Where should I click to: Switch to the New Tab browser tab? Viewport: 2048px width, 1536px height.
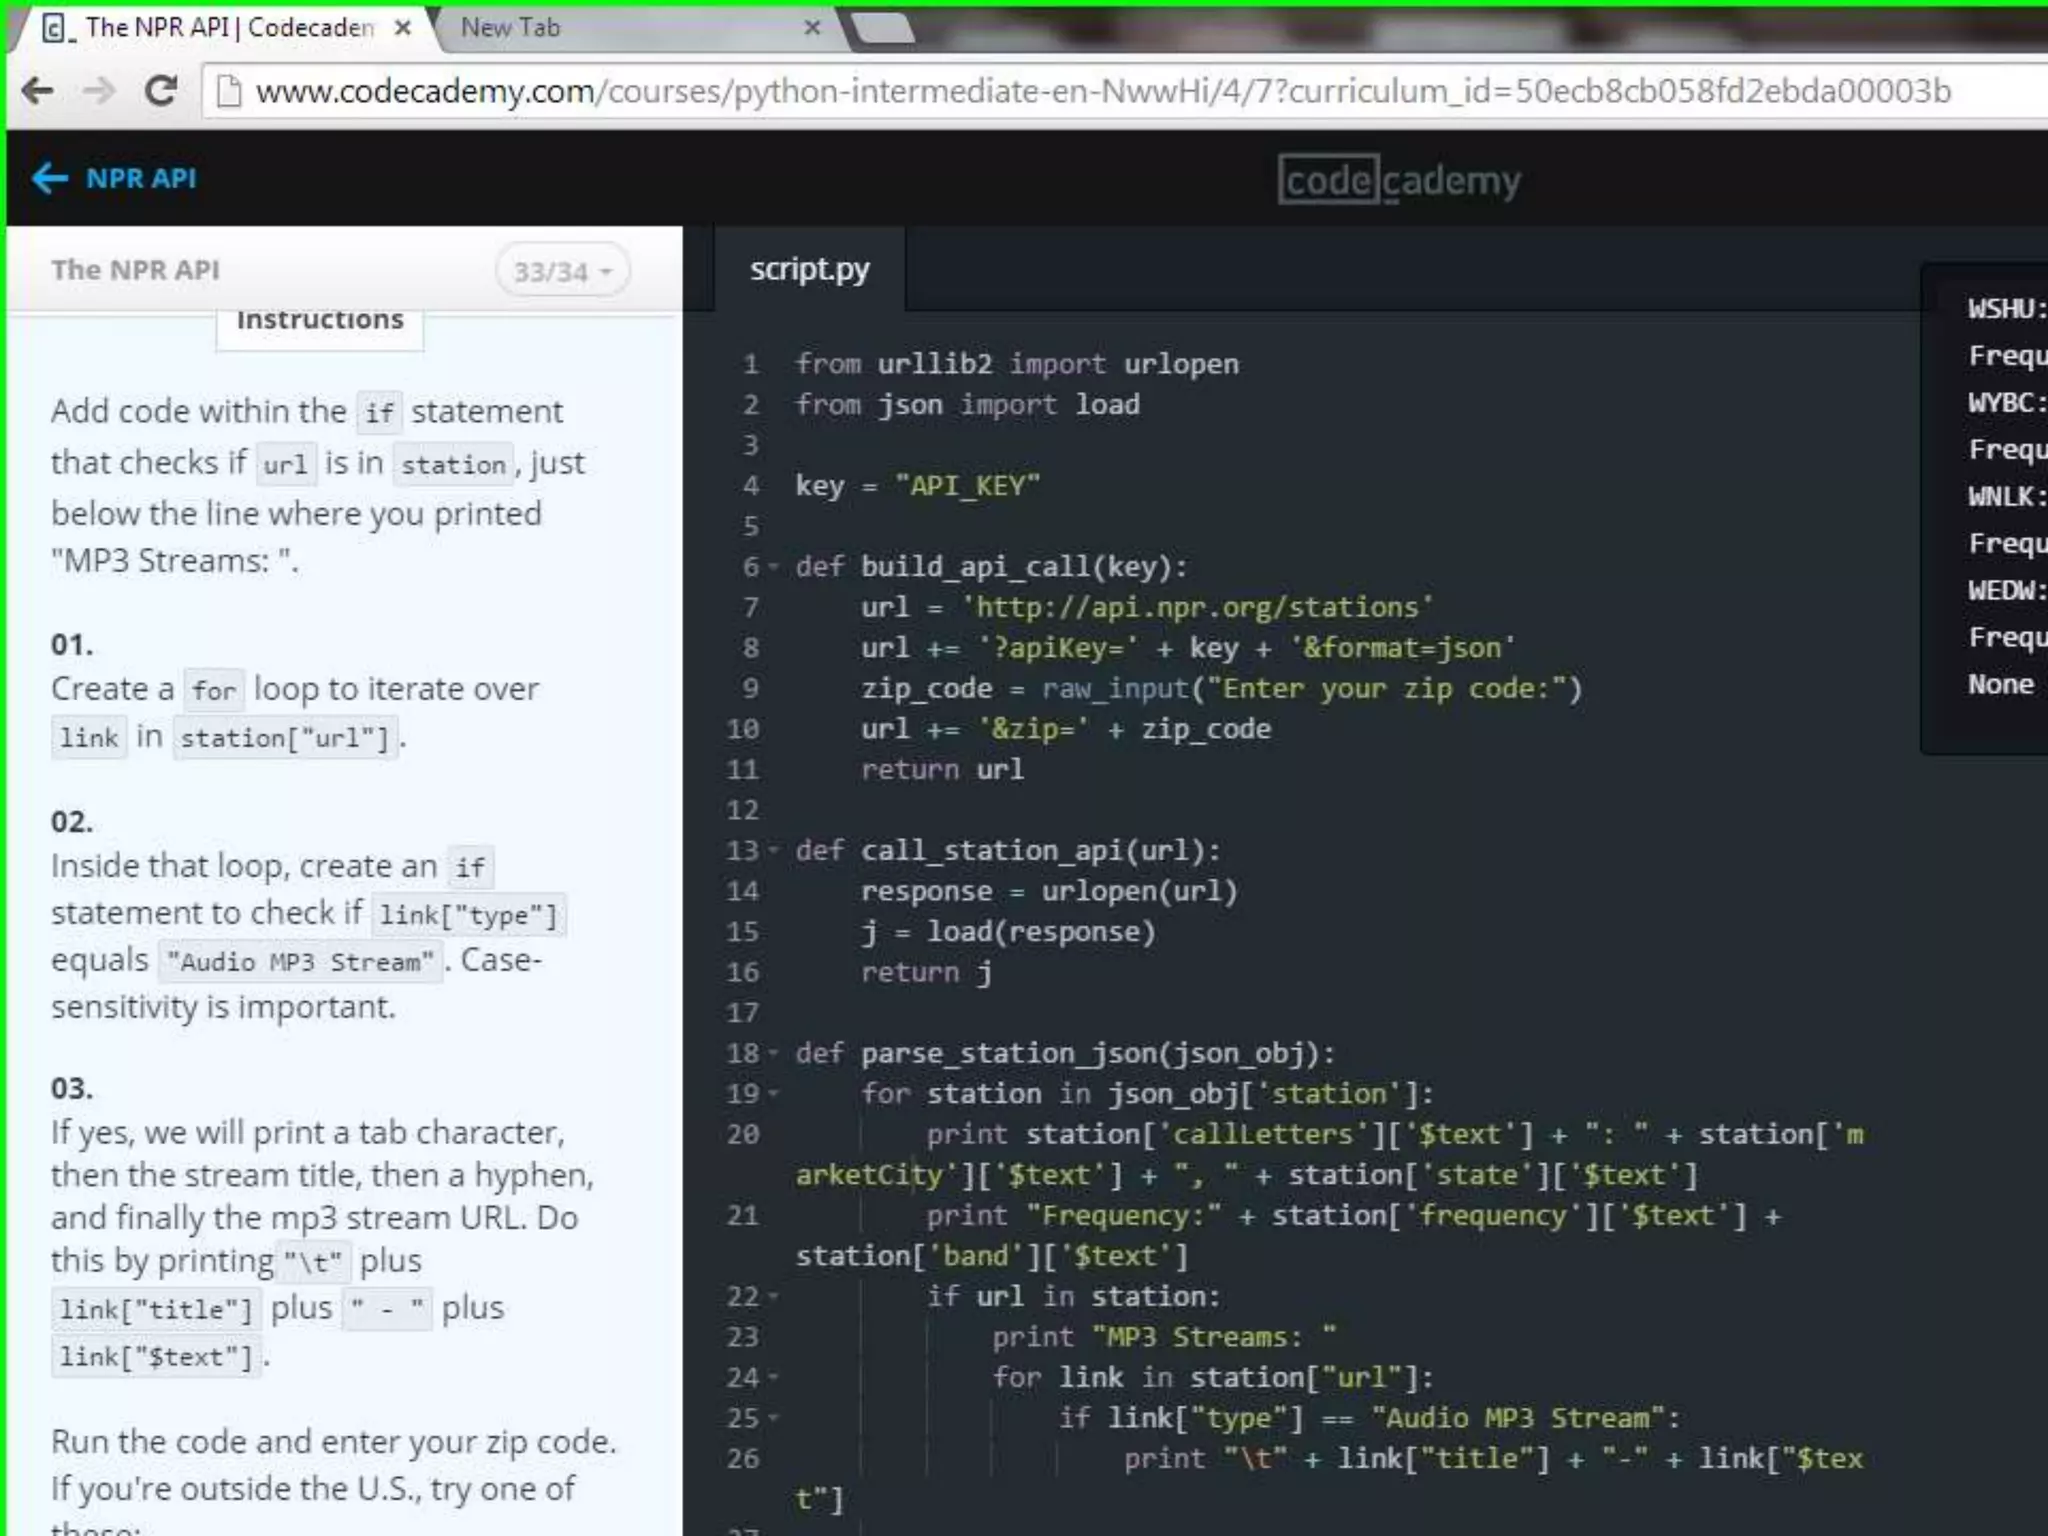coord(640,28)
